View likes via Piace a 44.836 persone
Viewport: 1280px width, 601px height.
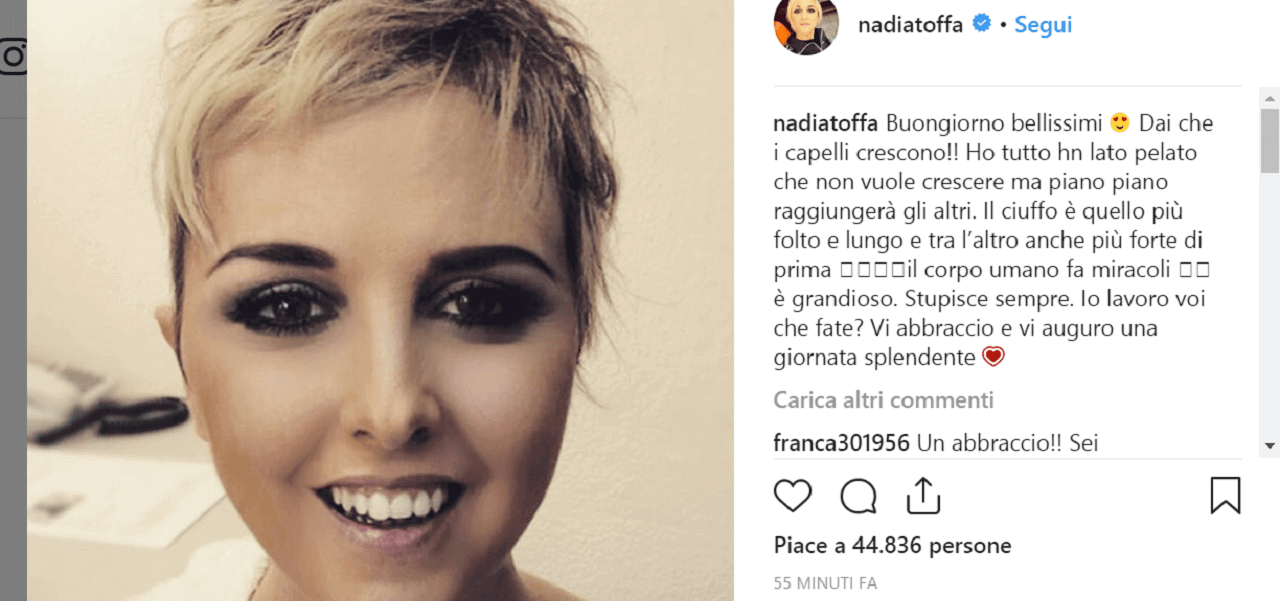pos(893,546)
